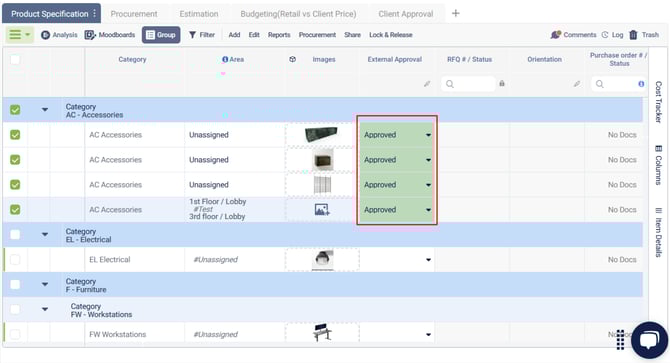Viewport: 670px width, 363px height.
Task: Click the Lock & Release button
Action: [x=391, y=35]
